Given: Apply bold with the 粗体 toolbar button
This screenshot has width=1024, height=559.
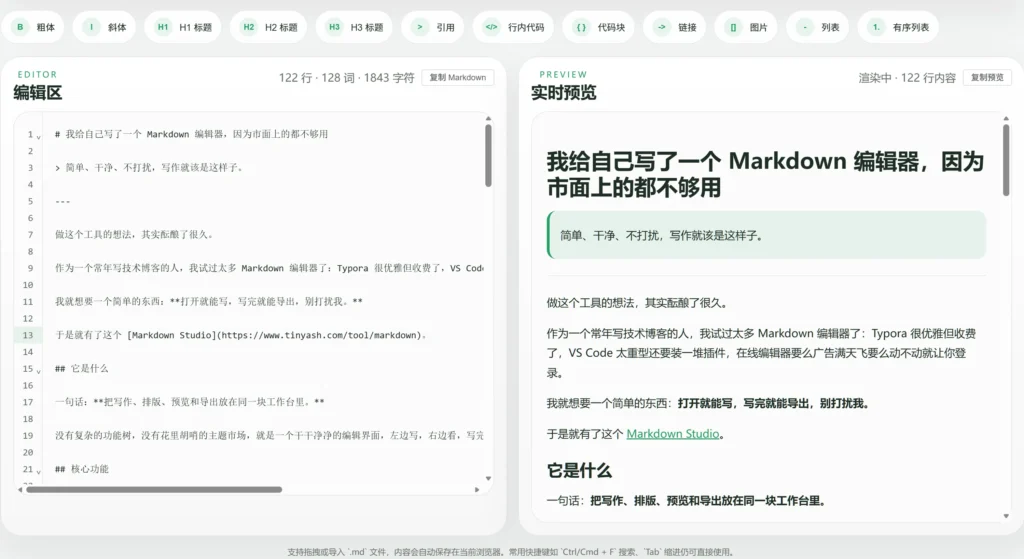Looking at the screenshot, I should pos(35,27).
